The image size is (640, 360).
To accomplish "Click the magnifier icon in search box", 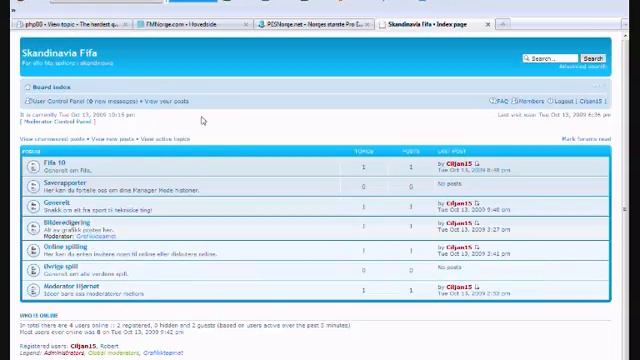I will (527, 58).
